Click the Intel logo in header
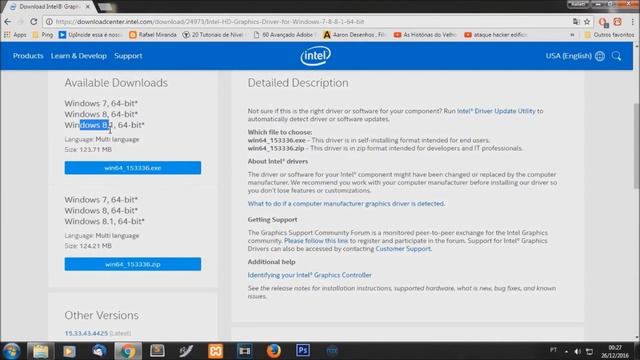 (x=316, y=56)
